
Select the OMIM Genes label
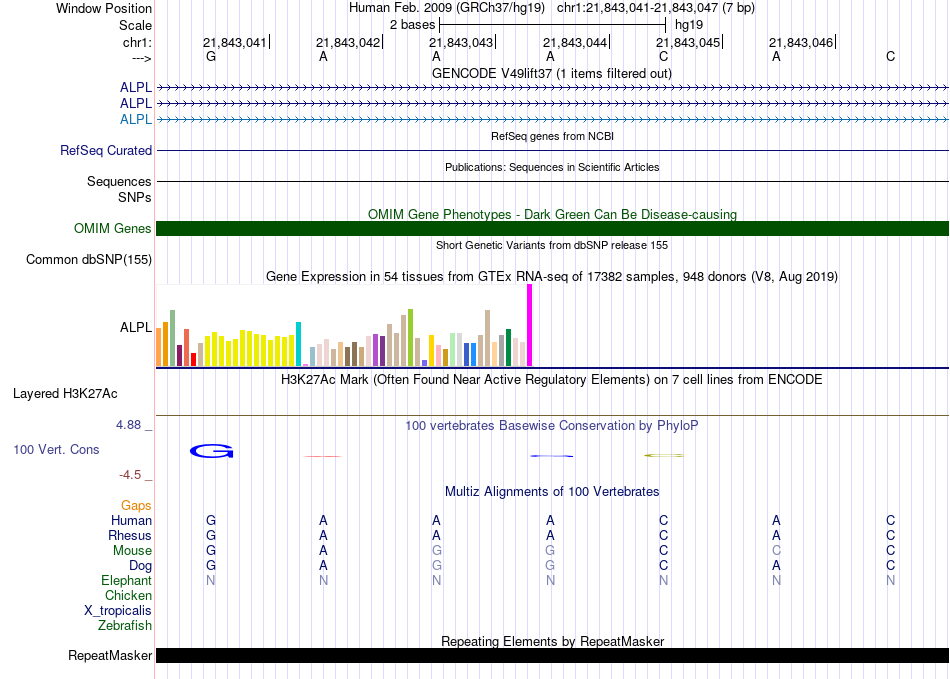tap(113, 228)
